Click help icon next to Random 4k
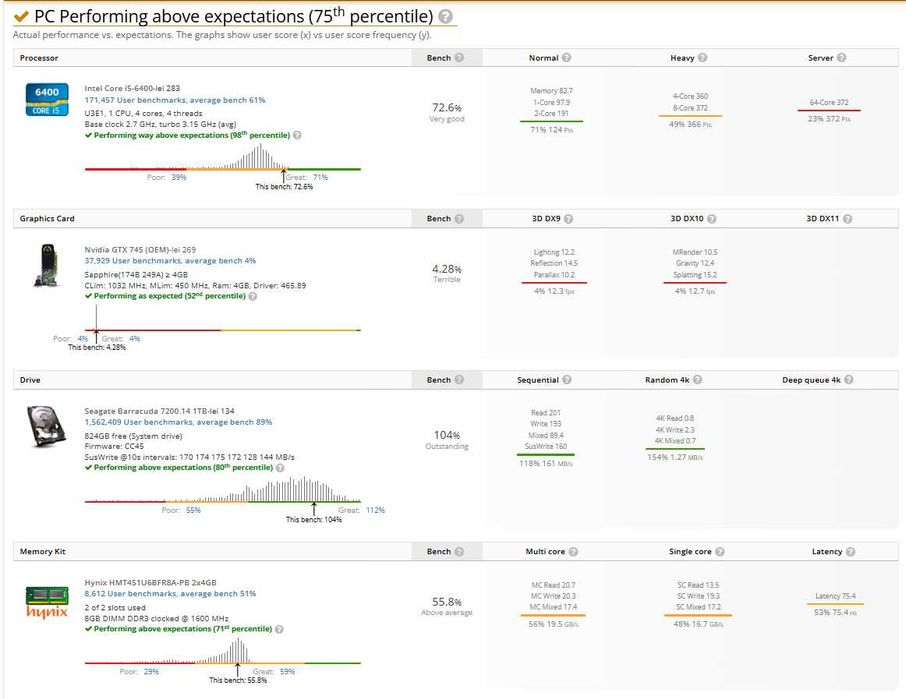The height and width of the screenshot is (699, 906). [697, 380]
